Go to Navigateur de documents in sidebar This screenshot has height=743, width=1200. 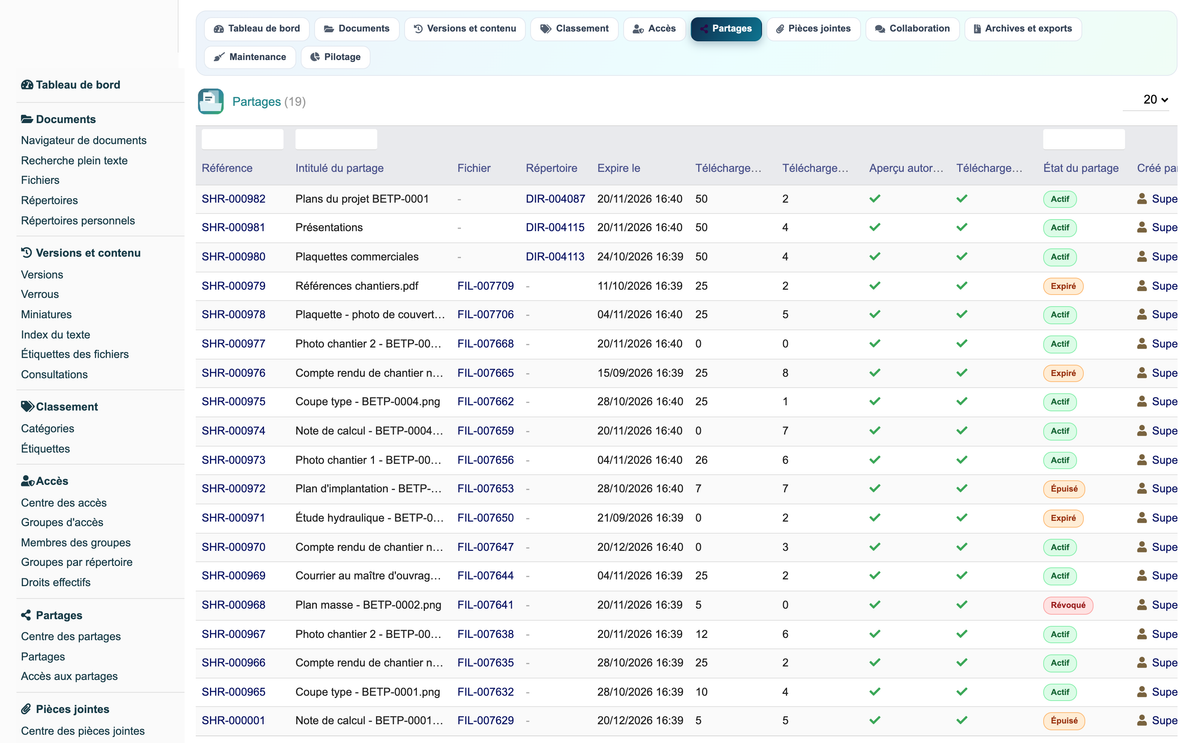(84, 141)
